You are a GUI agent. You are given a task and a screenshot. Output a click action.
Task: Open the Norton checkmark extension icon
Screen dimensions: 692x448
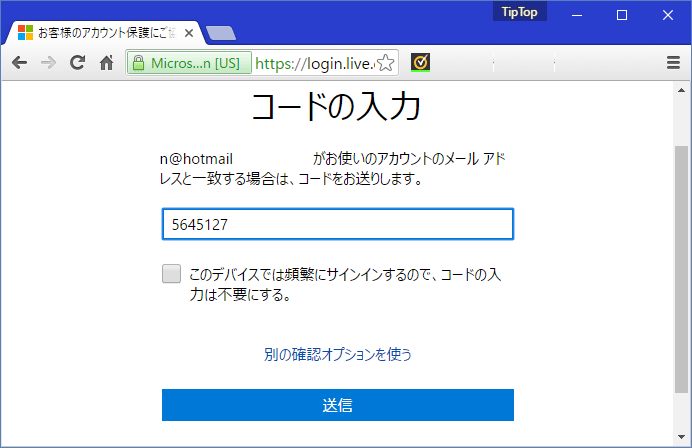[420, 63]
